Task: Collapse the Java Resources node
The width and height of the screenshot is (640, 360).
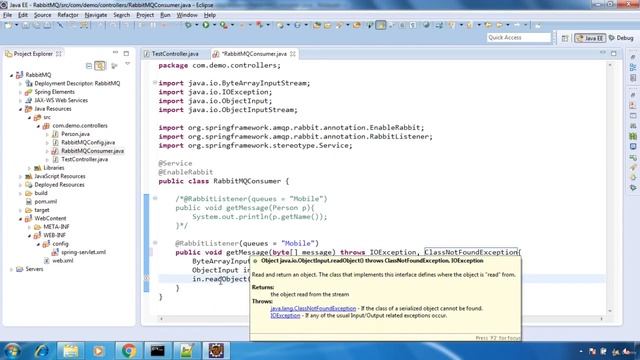Action: (x=20, y=109)
